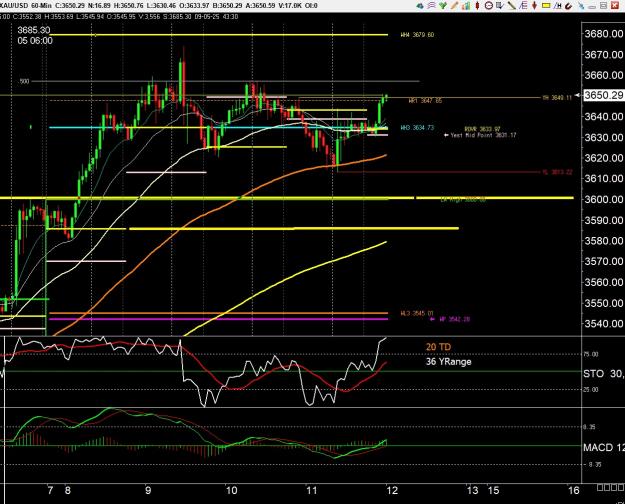Screen dimensions: 625x504
Task: Click the green puzzle-piece toolbar icon
Action: pyautogui.click(x=443, y=6)
